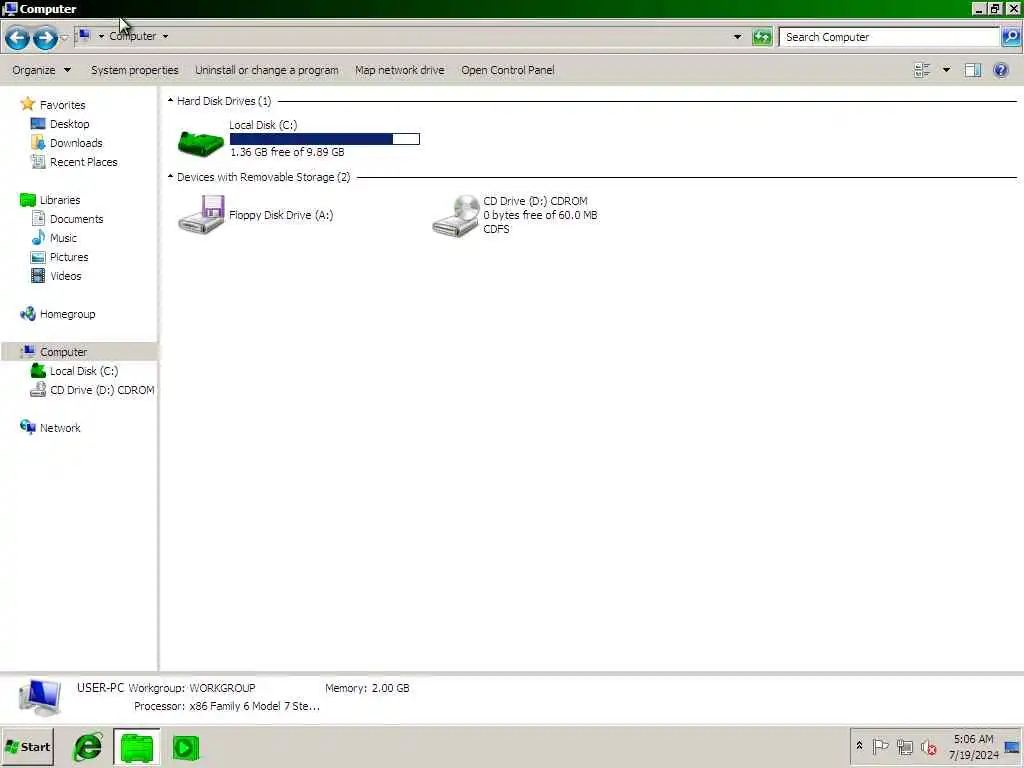
Task: Open the recent pages dropdown beside Forward
Action: [64, 38]
